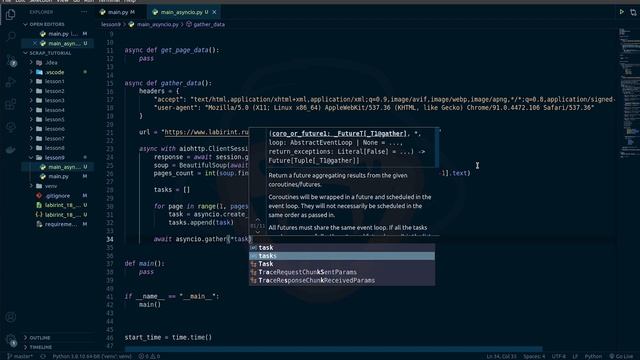Screen dimensions: 640x360
Task: Click LF end of line setting
Action: [x=575, y=356]
